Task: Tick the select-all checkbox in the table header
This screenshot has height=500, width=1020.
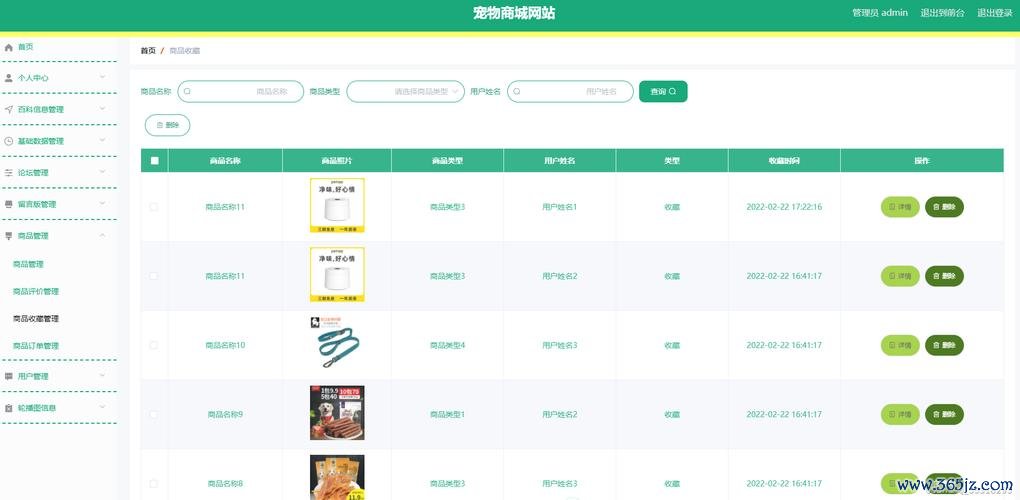Action: [154, 161]
